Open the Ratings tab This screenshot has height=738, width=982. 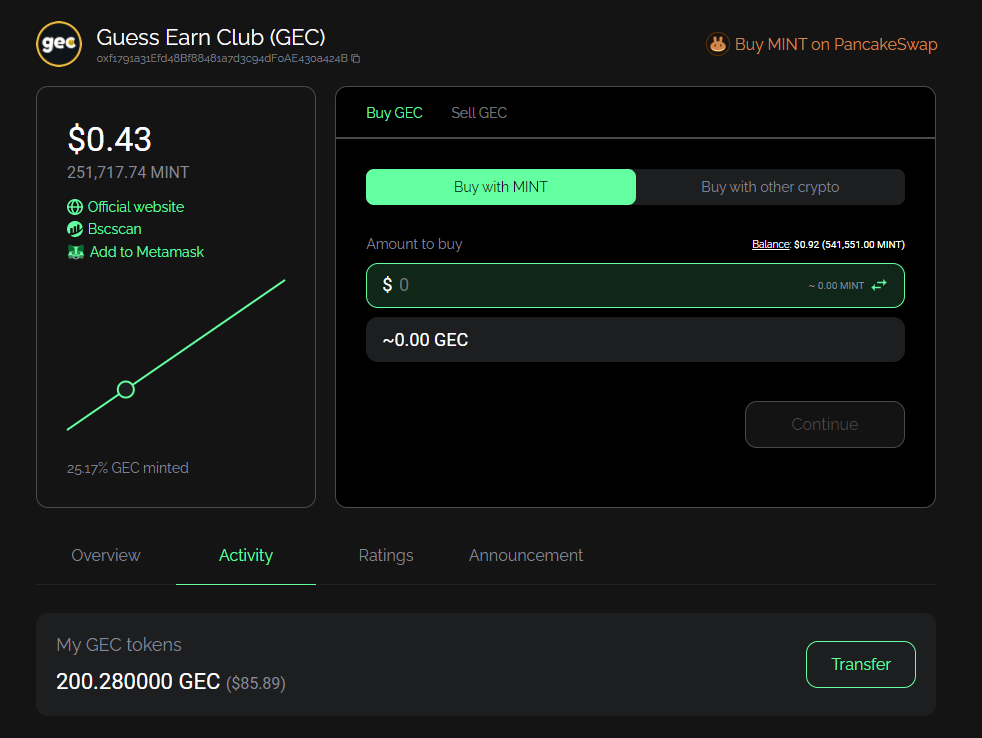[x=386, y=556]
